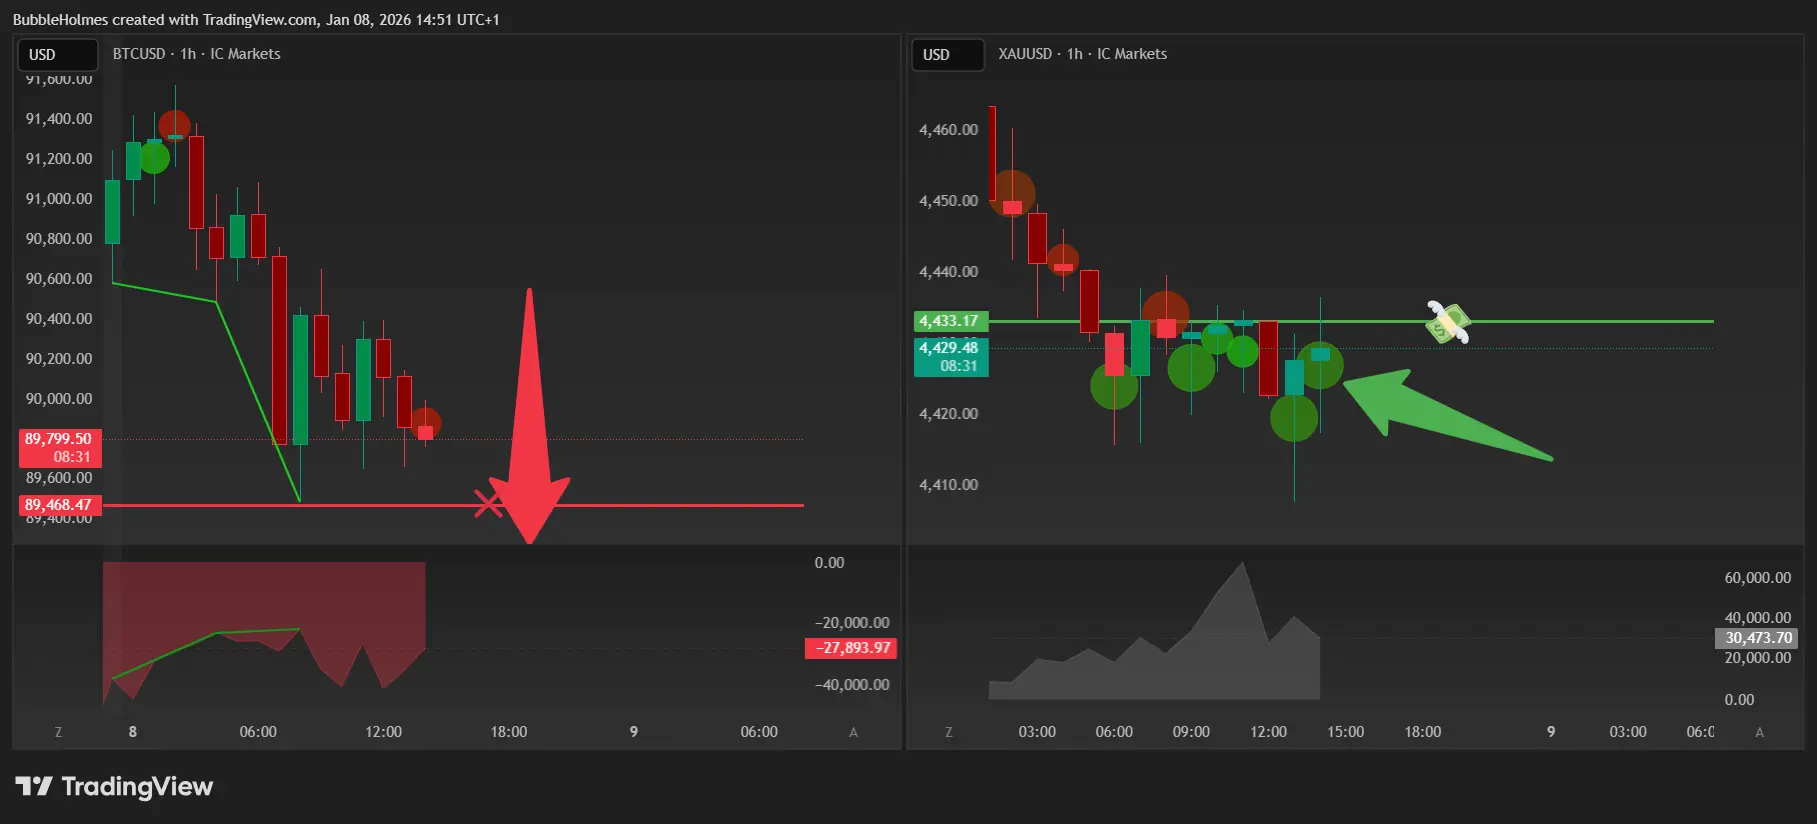
Task: Click the date label 8 on BTCUSD time axis
Action: 133,732
